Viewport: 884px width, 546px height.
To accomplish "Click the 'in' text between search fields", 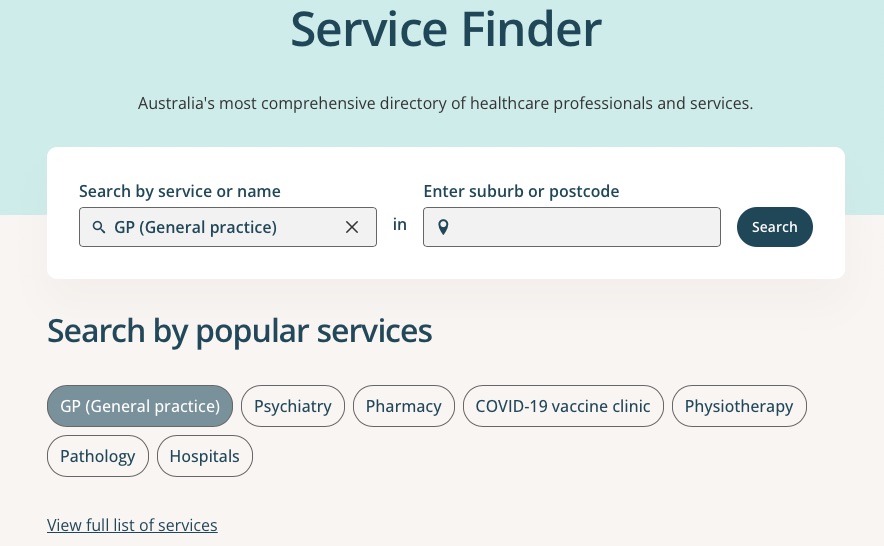I will pos(400,224).
